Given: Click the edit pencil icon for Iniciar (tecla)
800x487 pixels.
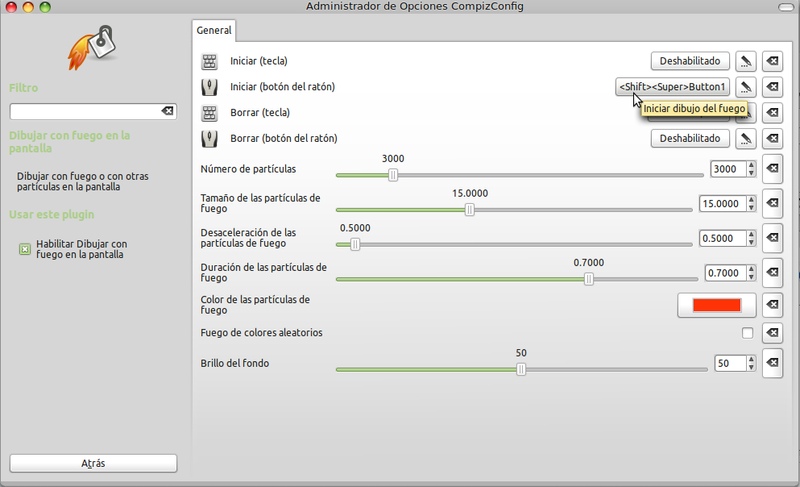Looking at the screenshot, I should pos(746,62).
